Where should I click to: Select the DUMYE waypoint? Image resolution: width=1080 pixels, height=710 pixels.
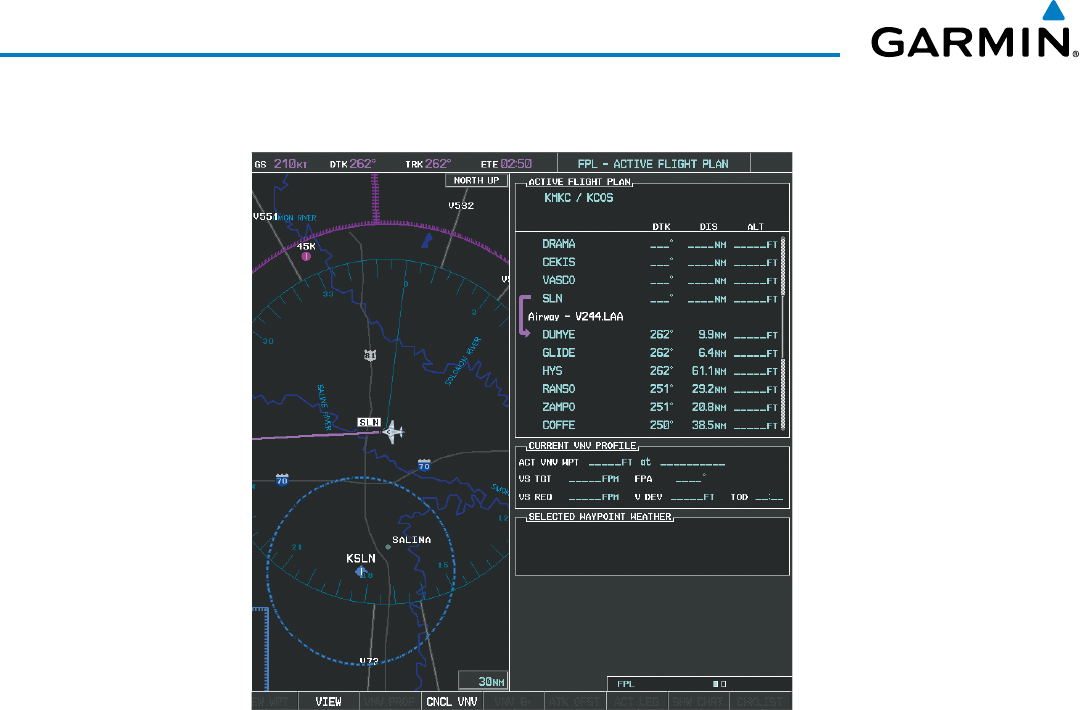point(559,335)
